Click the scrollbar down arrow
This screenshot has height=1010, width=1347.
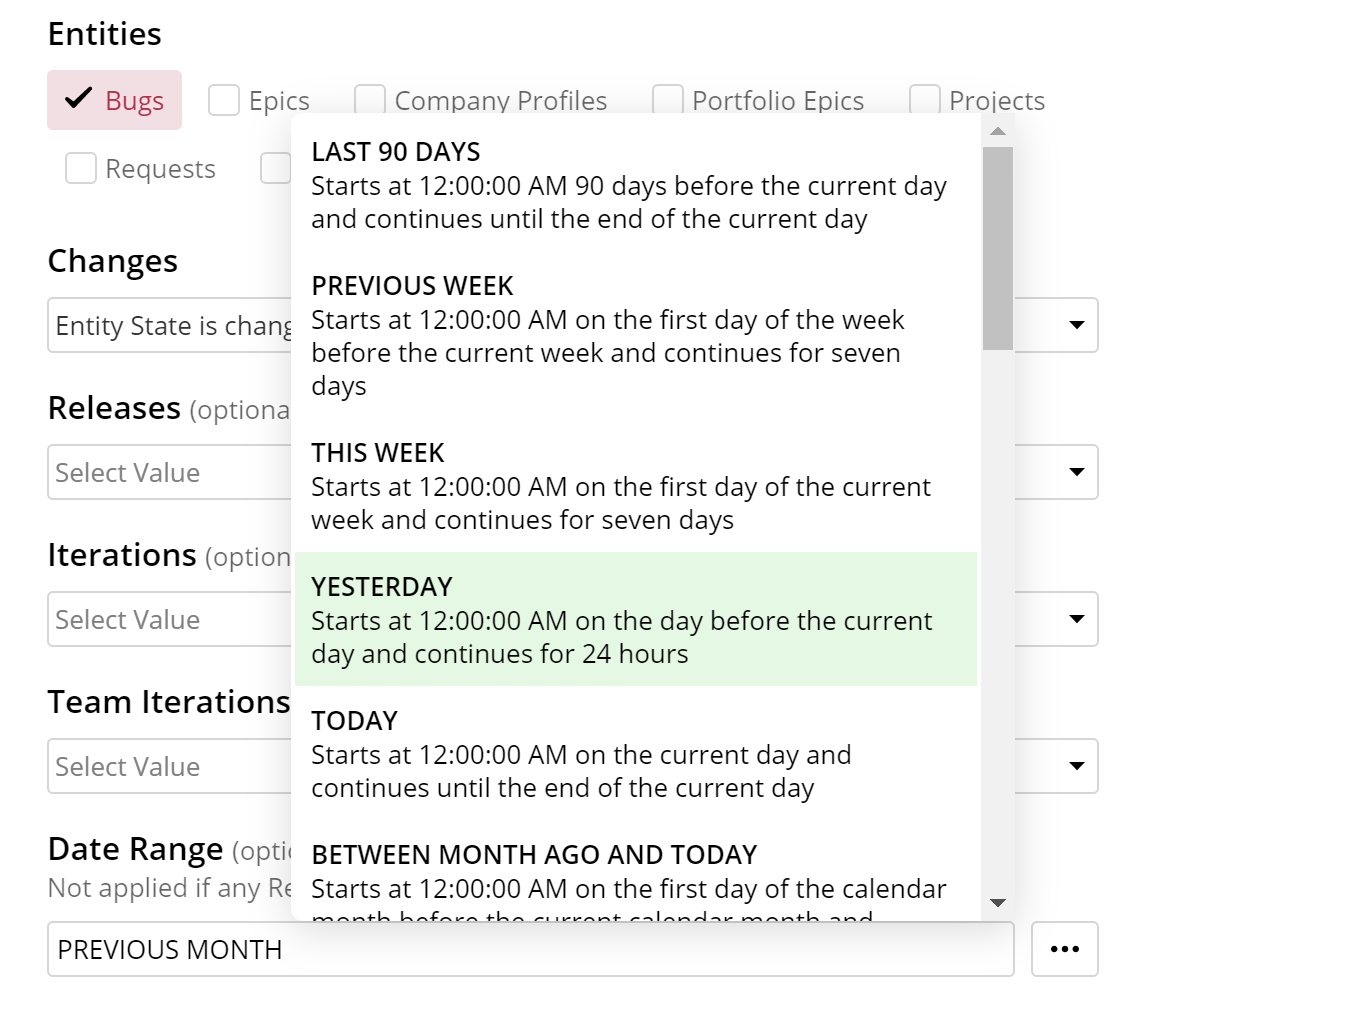pos(997,903)
